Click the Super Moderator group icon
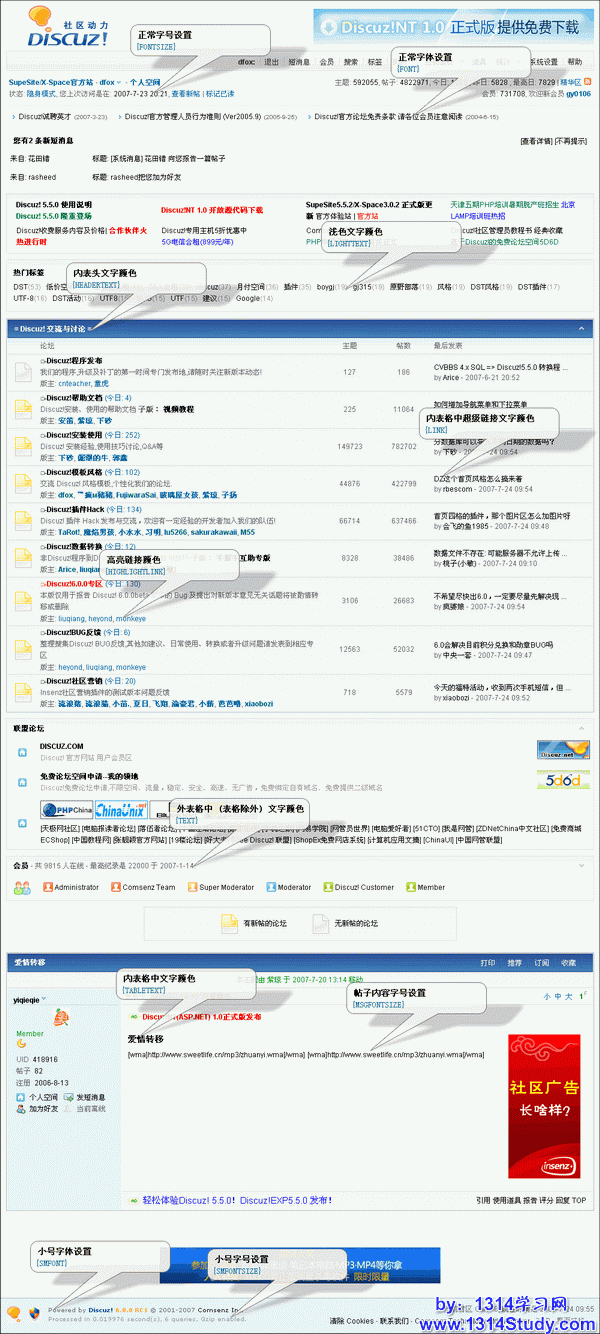The width and height of the screenshot is (600, 1334). pos(192,887)
